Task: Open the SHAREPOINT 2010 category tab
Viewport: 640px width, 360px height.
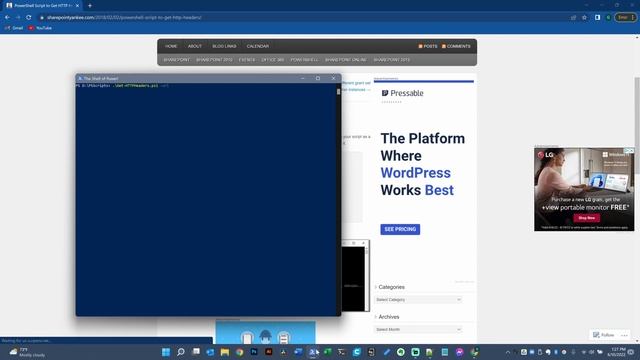Action: click(214, 60)
